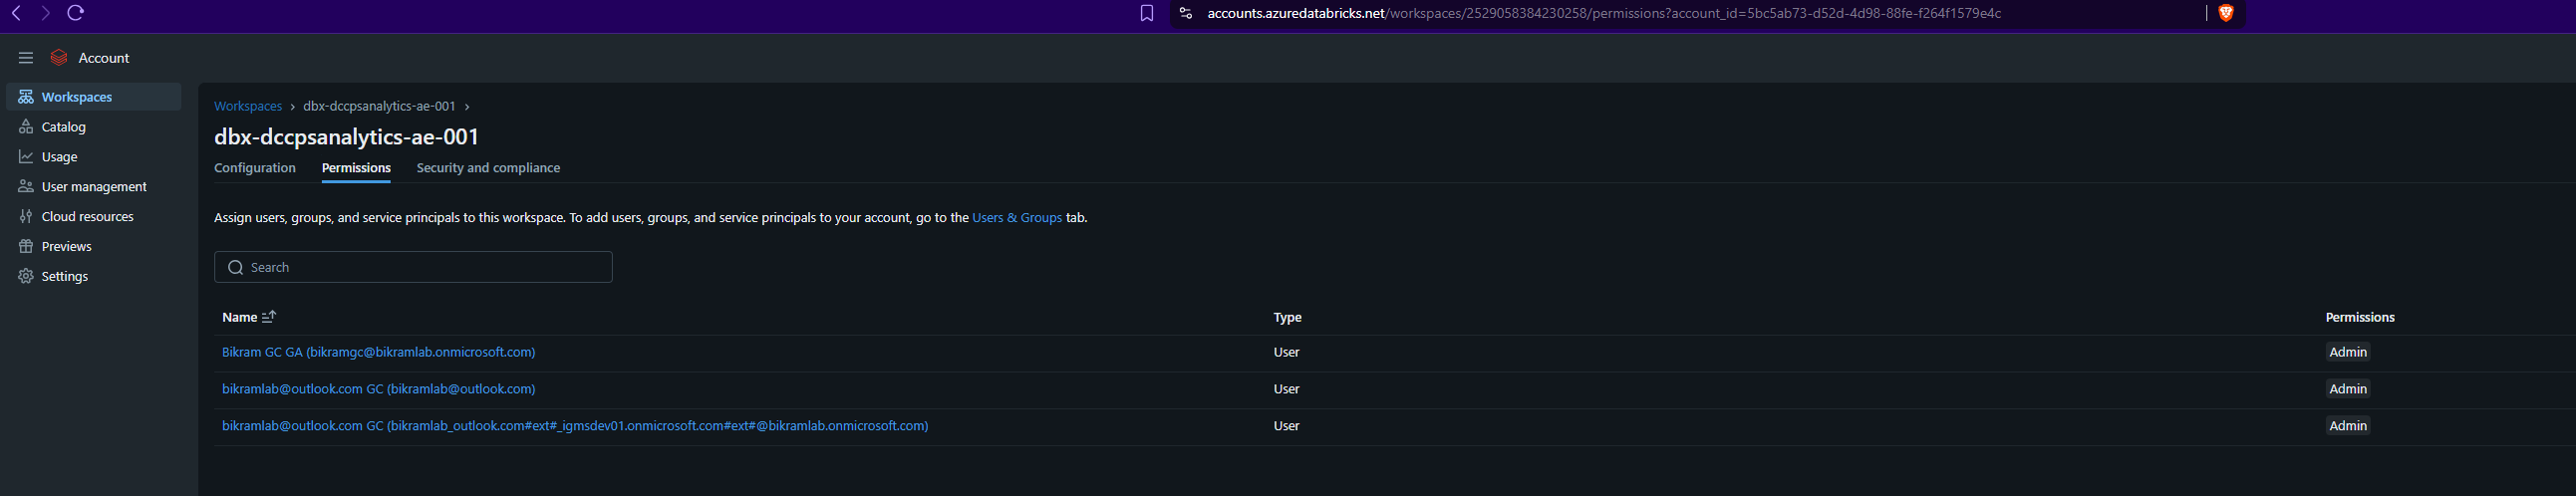Open site settings icon in address bar
Viewport: 2576px width, 496px height.
1186,13
